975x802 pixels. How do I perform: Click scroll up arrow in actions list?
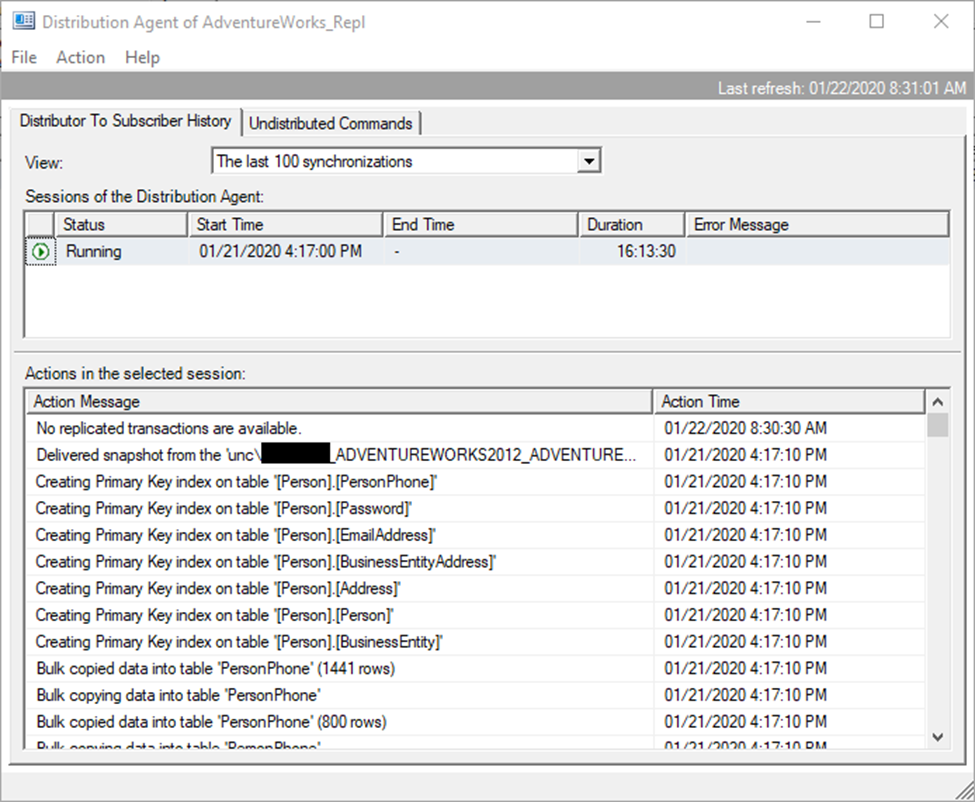938,402
